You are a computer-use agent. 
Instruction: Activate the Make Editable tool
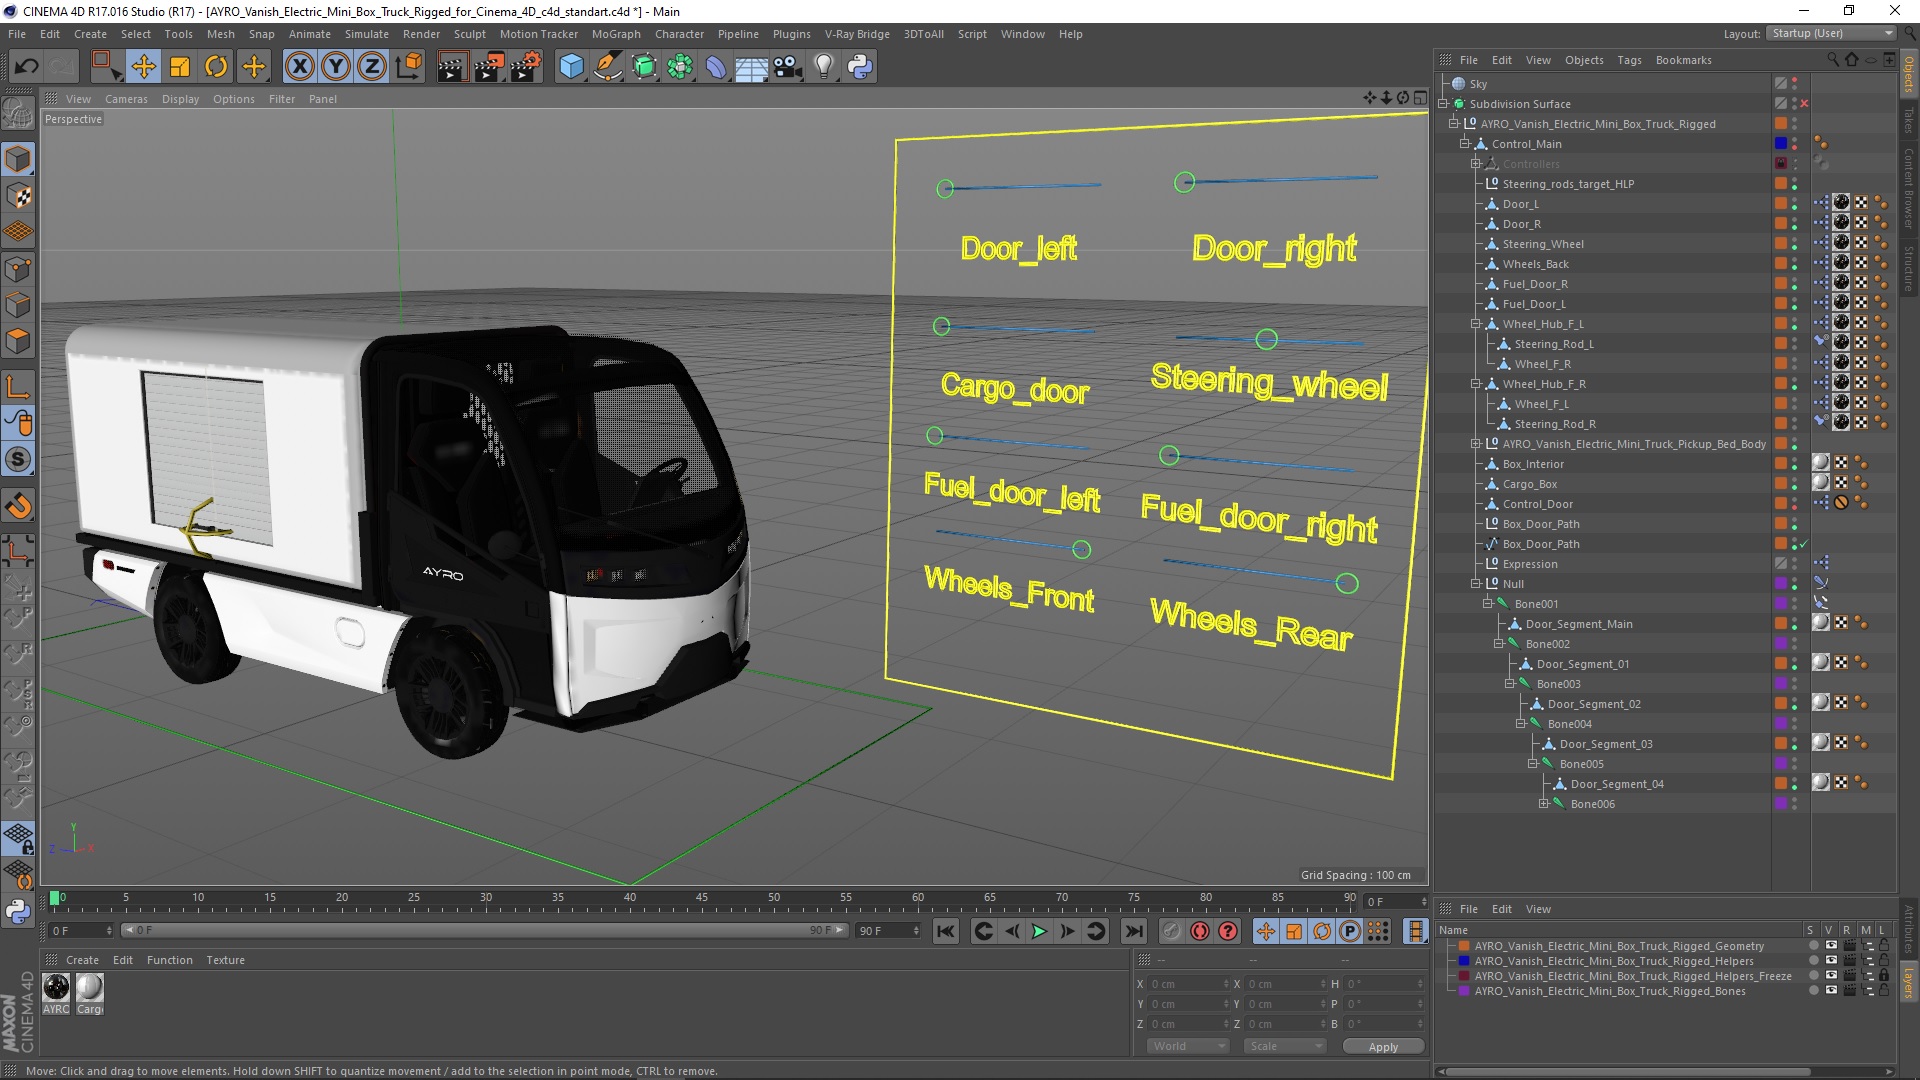pyautogui.click(x=18, y=114)
